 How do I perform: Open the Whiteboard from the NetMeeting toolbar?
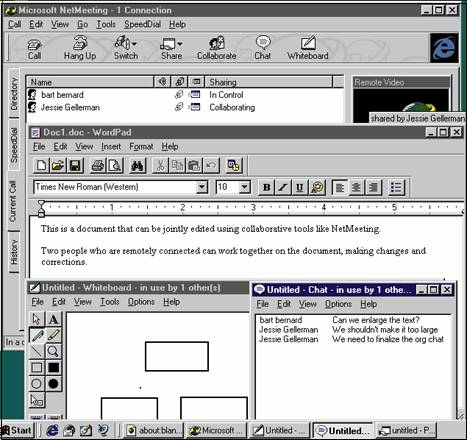click(308, 48)
